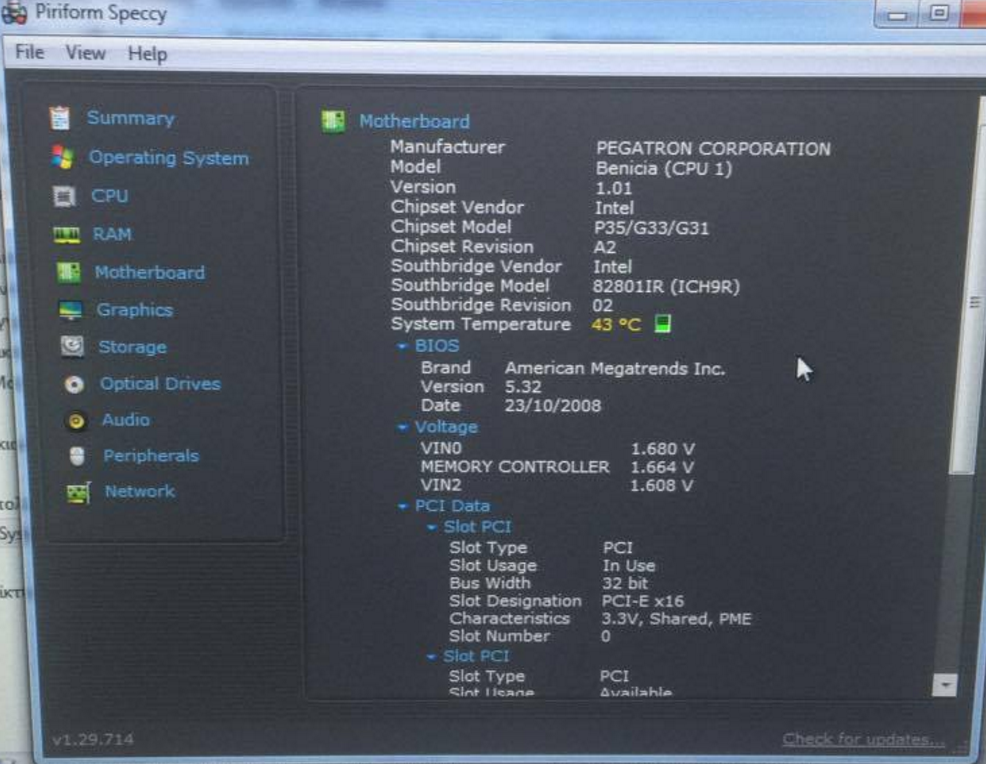Click the Motherboard heading in main panel
Screen dimensions: 986x764
point(414,121)
